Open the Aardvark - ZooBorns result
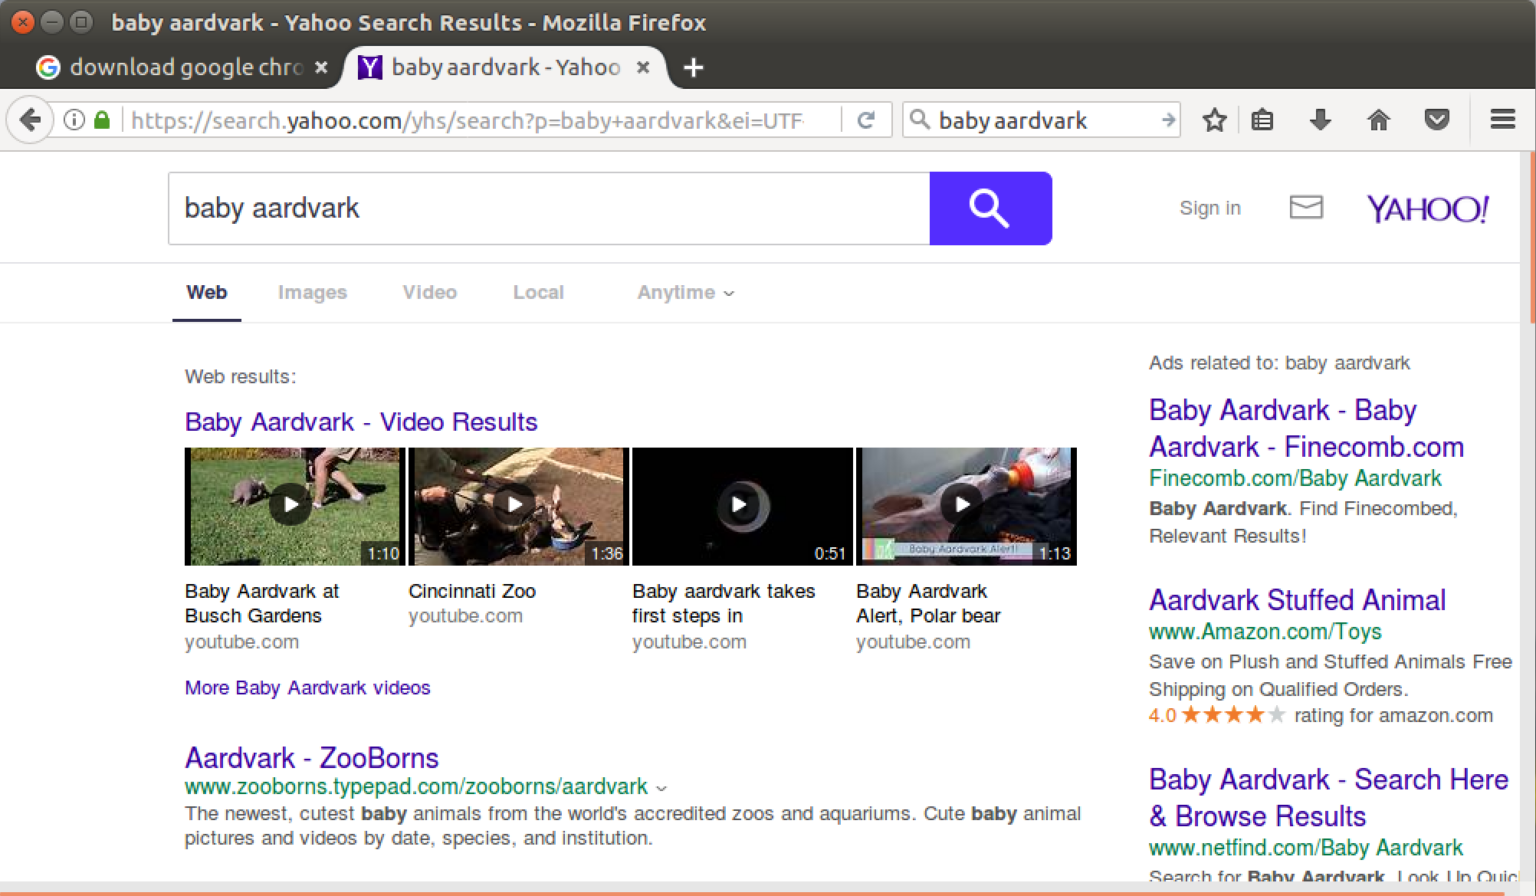This screenshot has height=896, width=1536. 311,758
